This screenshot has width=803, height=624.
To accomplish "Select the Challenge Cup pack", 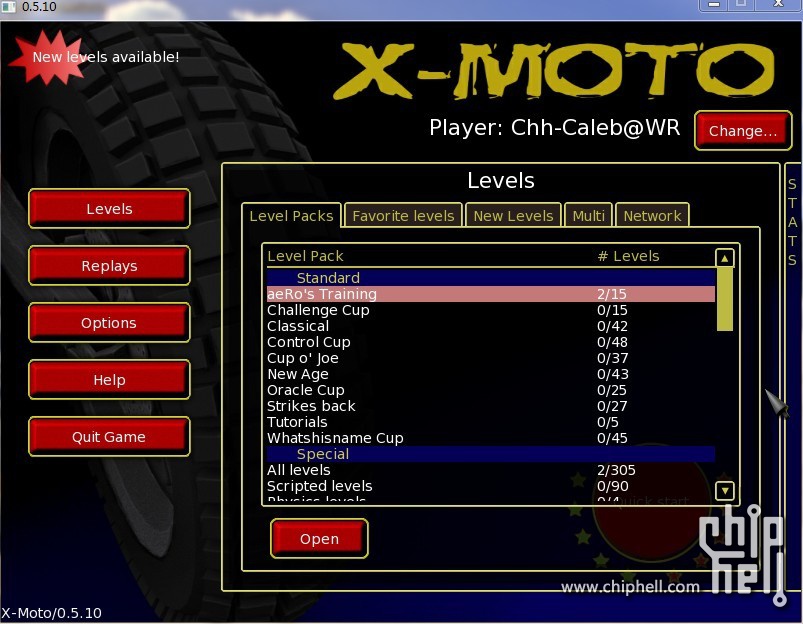I will tap(491, 310).
